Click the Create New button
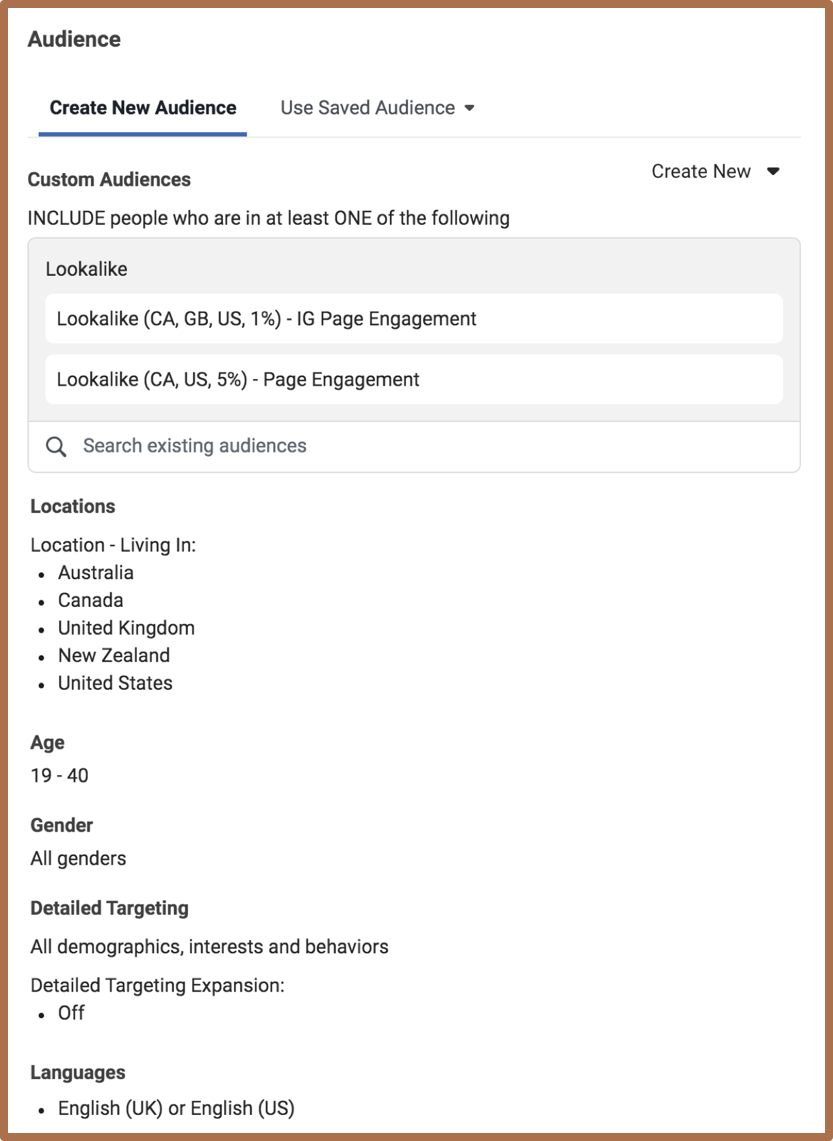 701,172
